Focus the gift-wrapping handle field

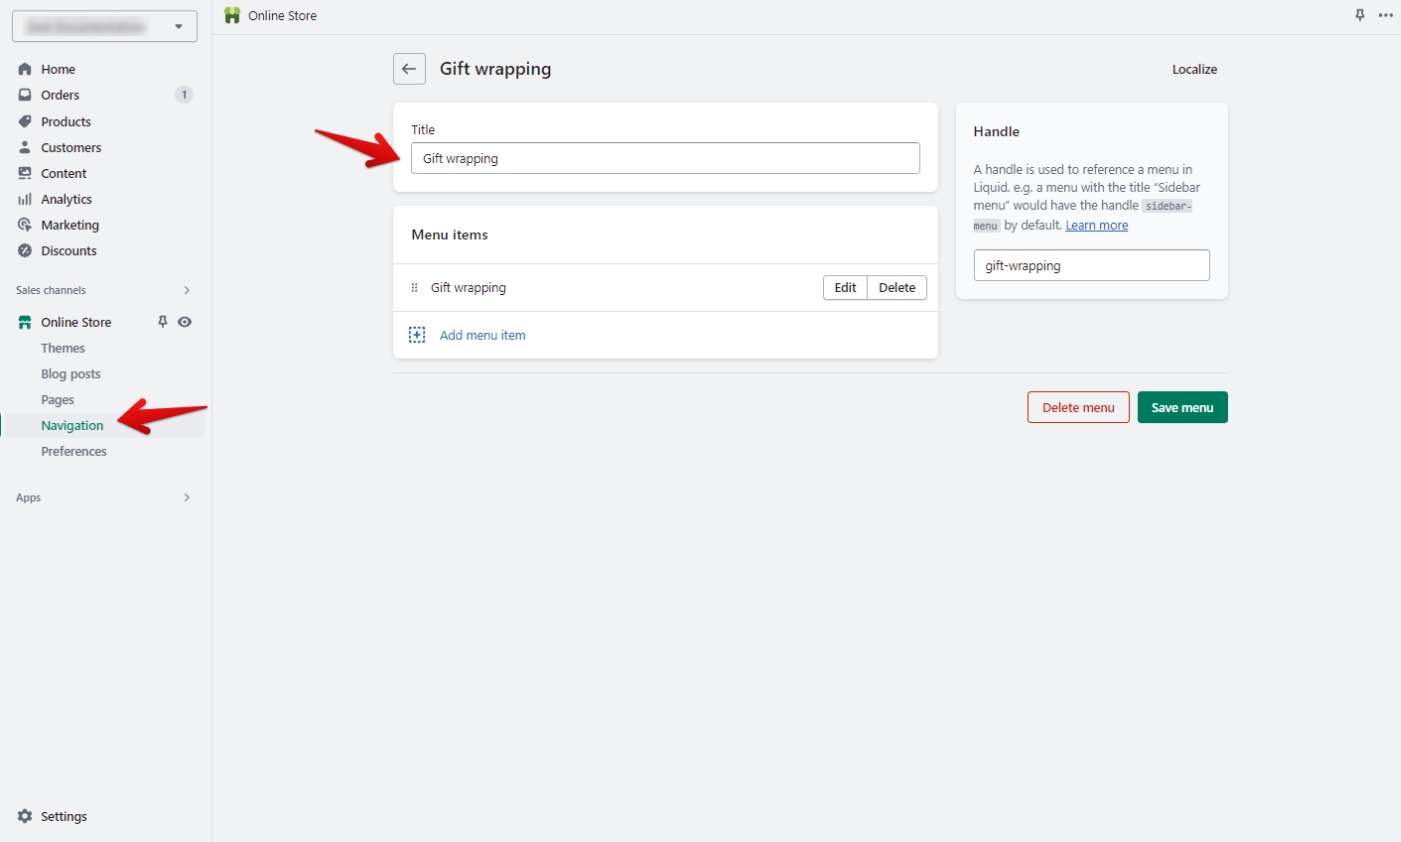click(1091, 266)
